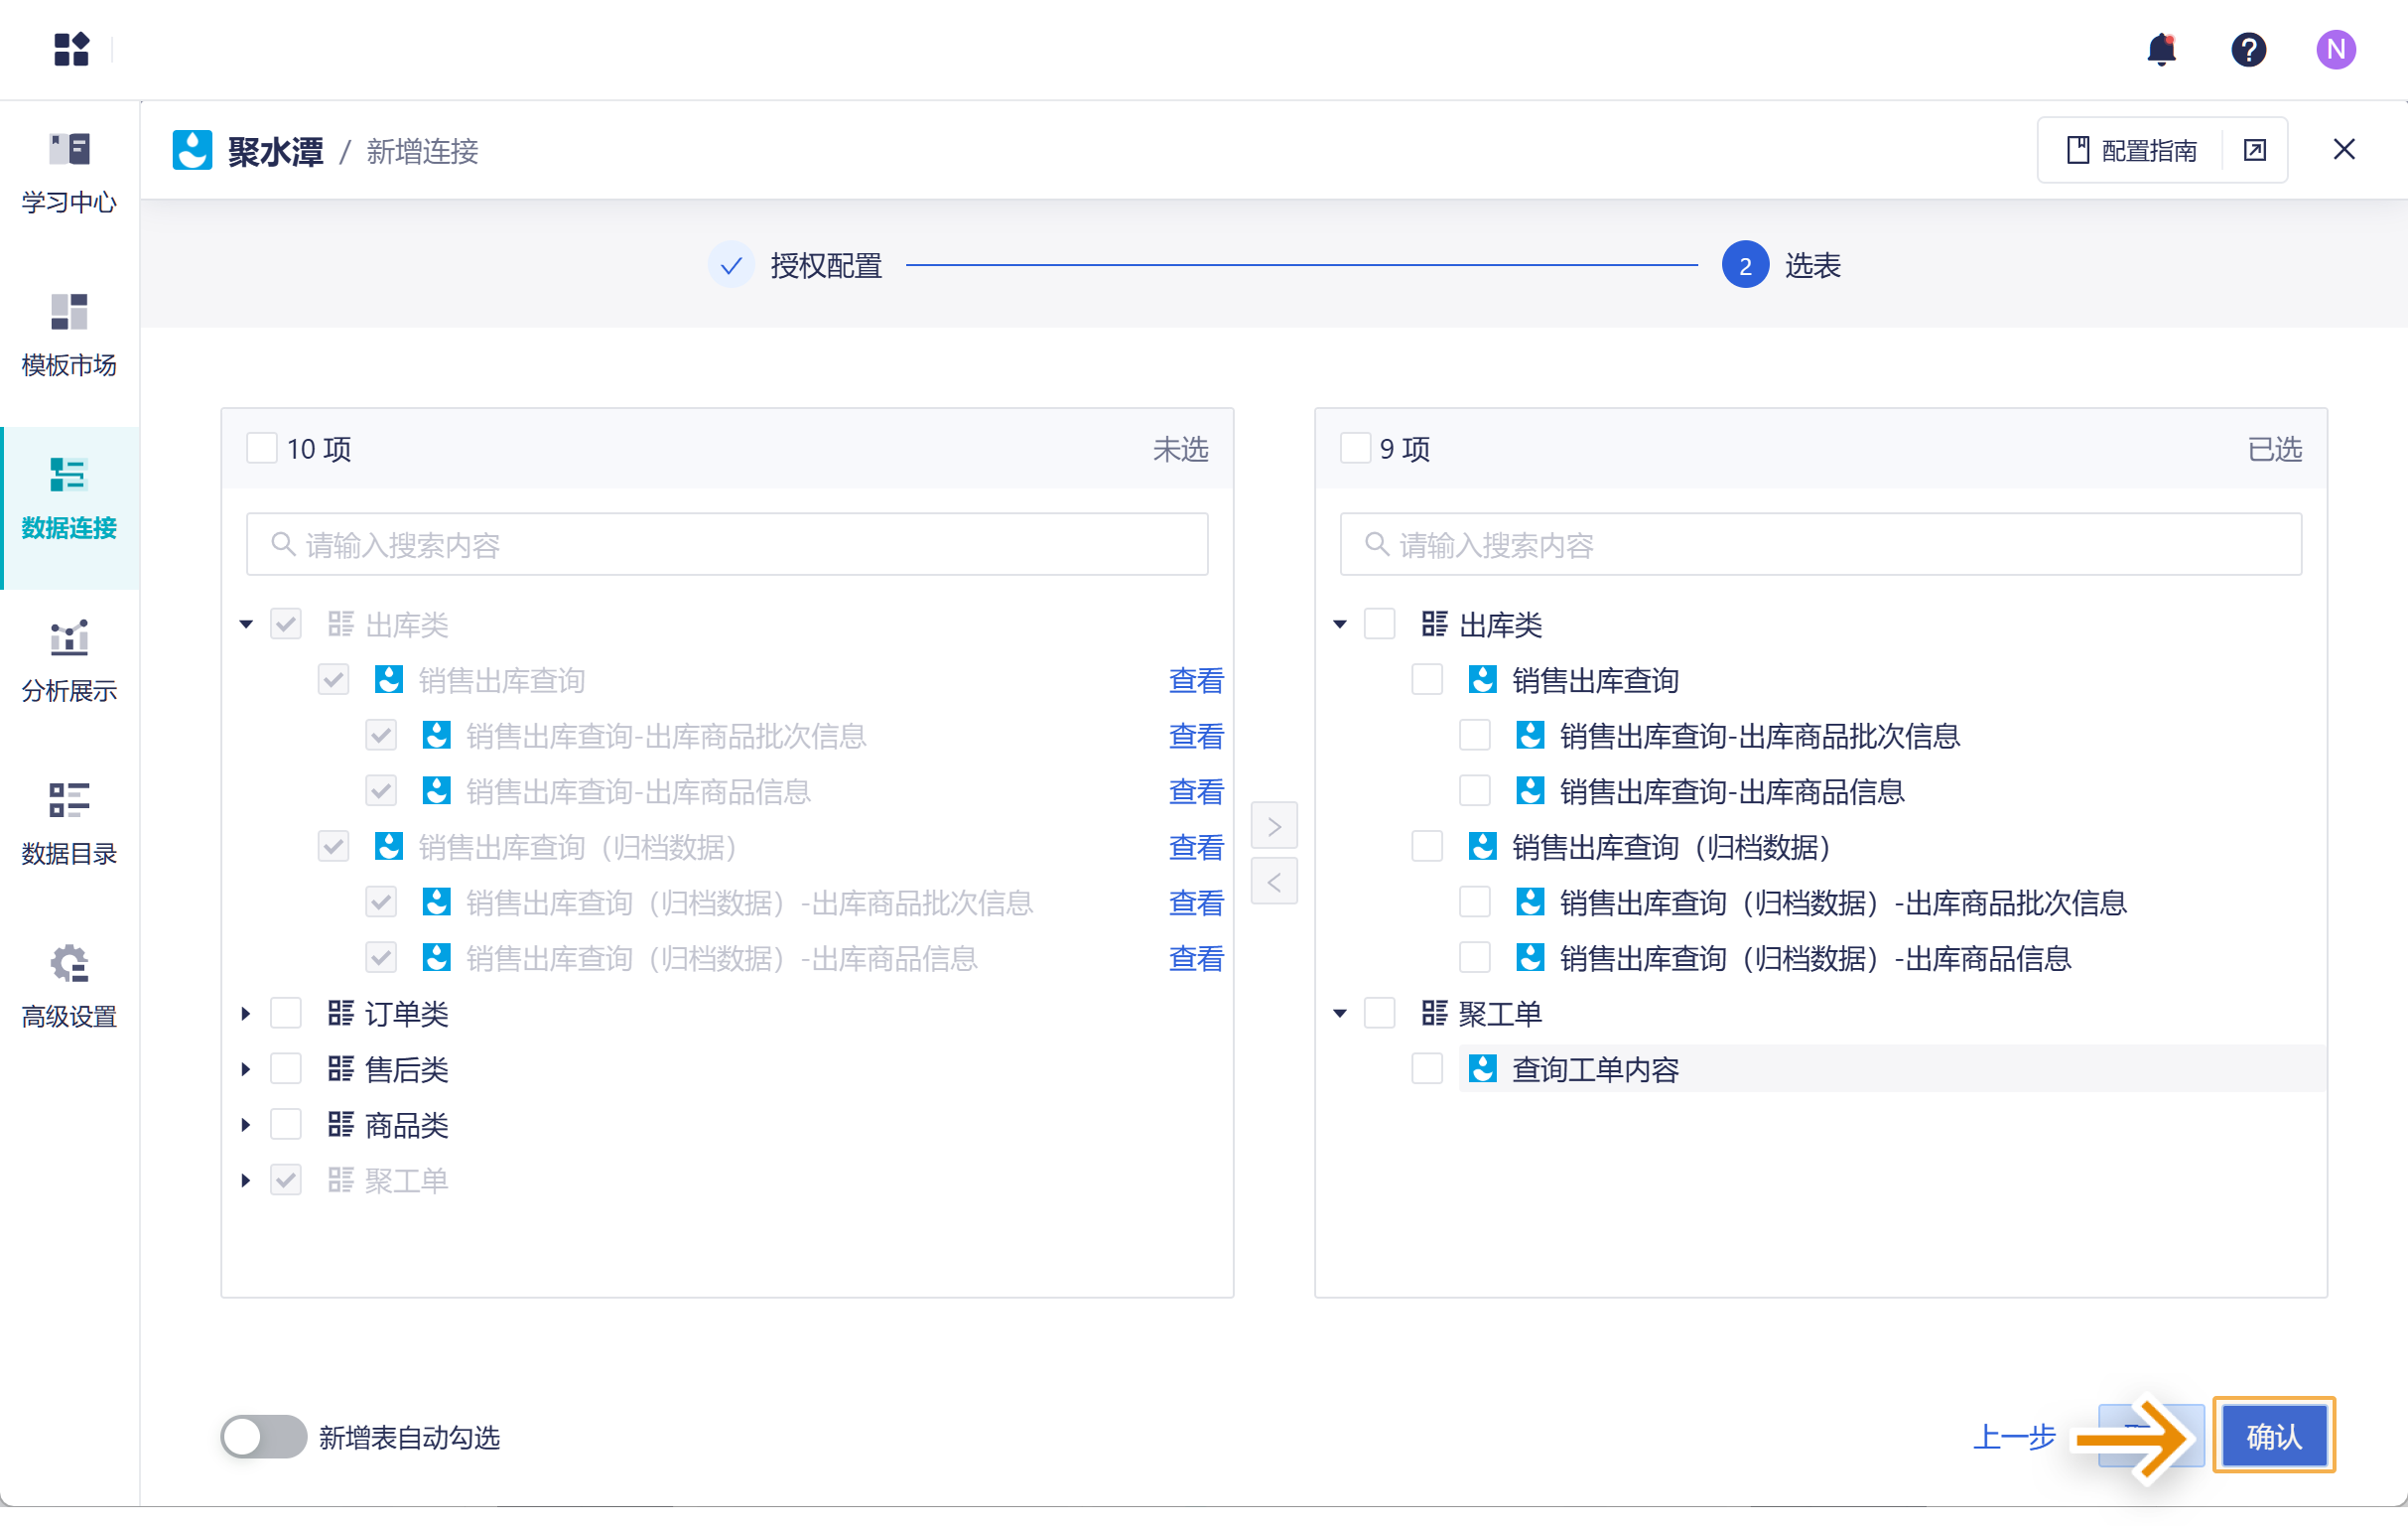Open the help question mark icon
Viewport: 2408px width, 1526px height.
pyautogui.click(x=2248, y=49)
